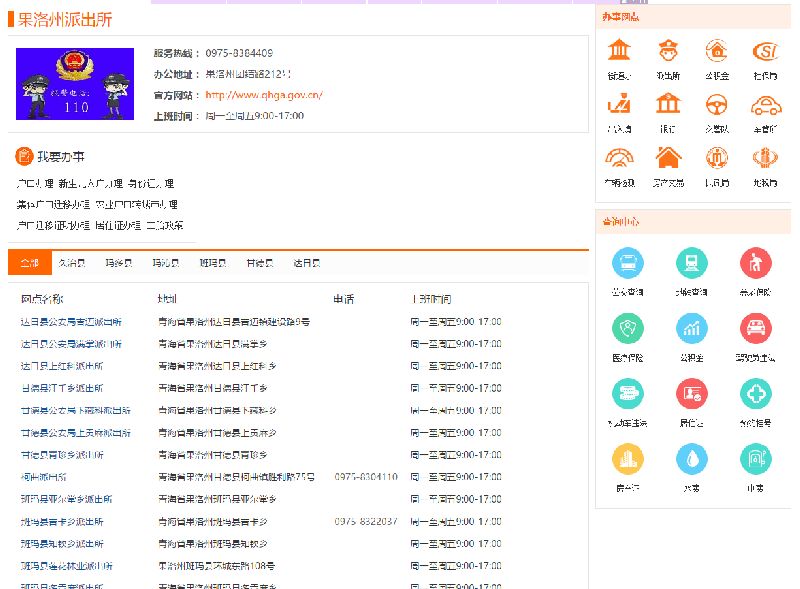800x589 pixels.
Task: Open the www.qhga.gov.cn official website link
Action: point(264,95)
